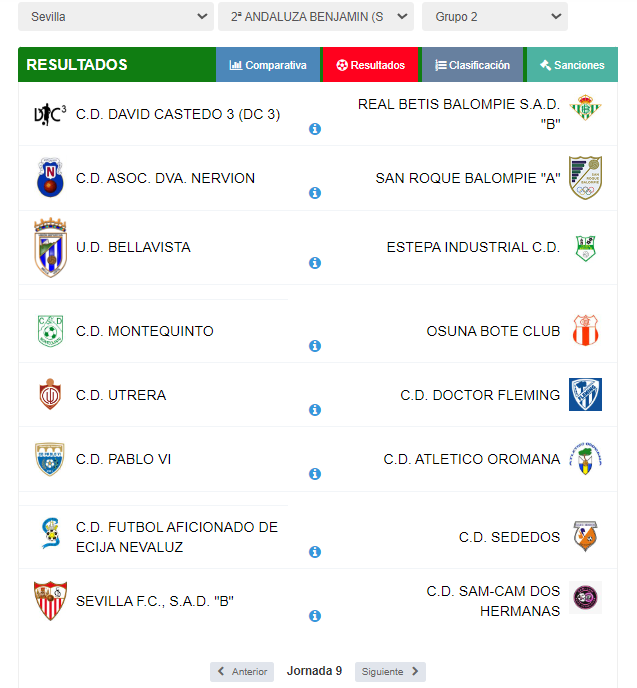Go to the Resultados tab

coord(371,65)
